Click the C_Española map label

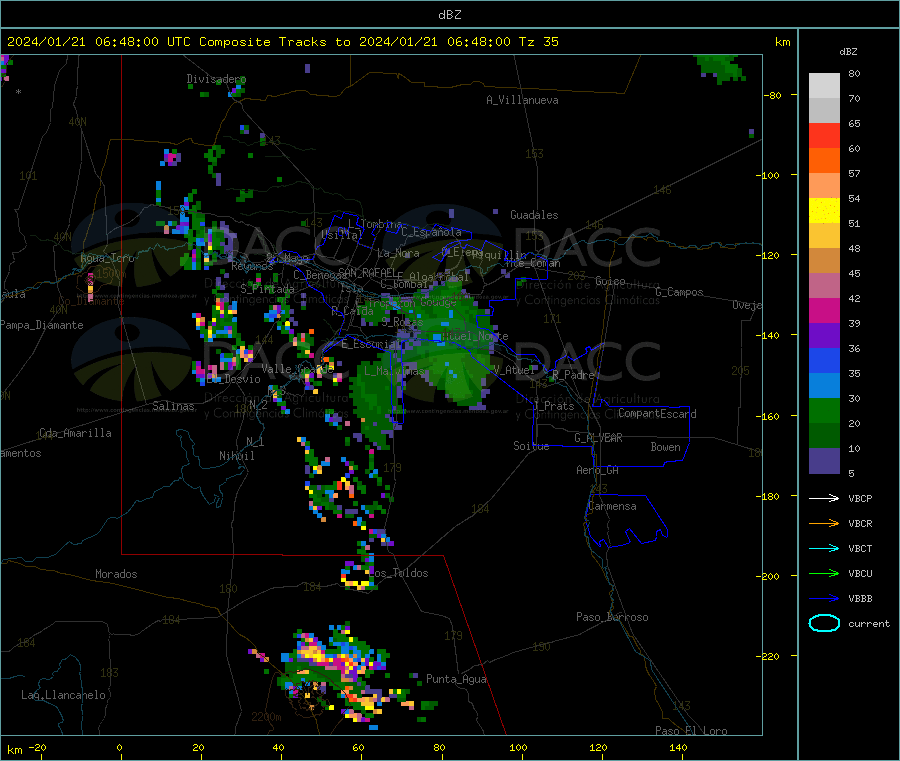[432, 232]
